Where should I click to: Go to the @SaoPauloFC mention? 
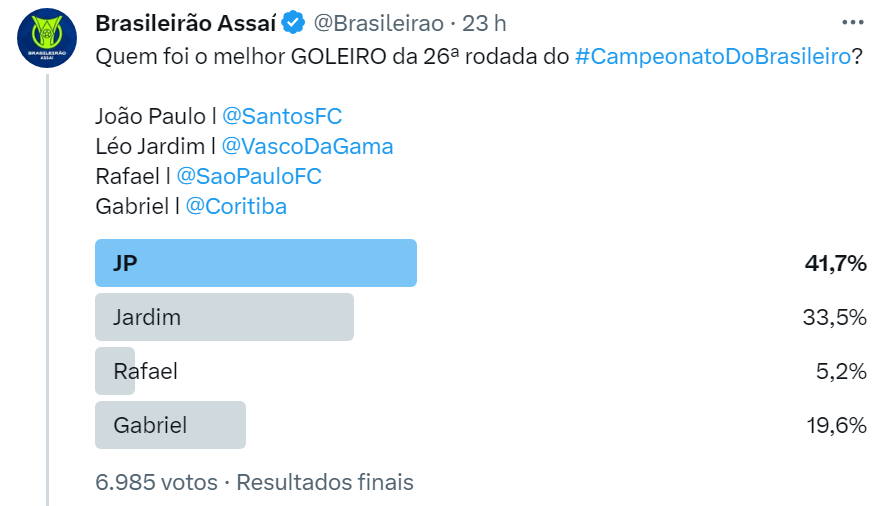pos(249,176)
